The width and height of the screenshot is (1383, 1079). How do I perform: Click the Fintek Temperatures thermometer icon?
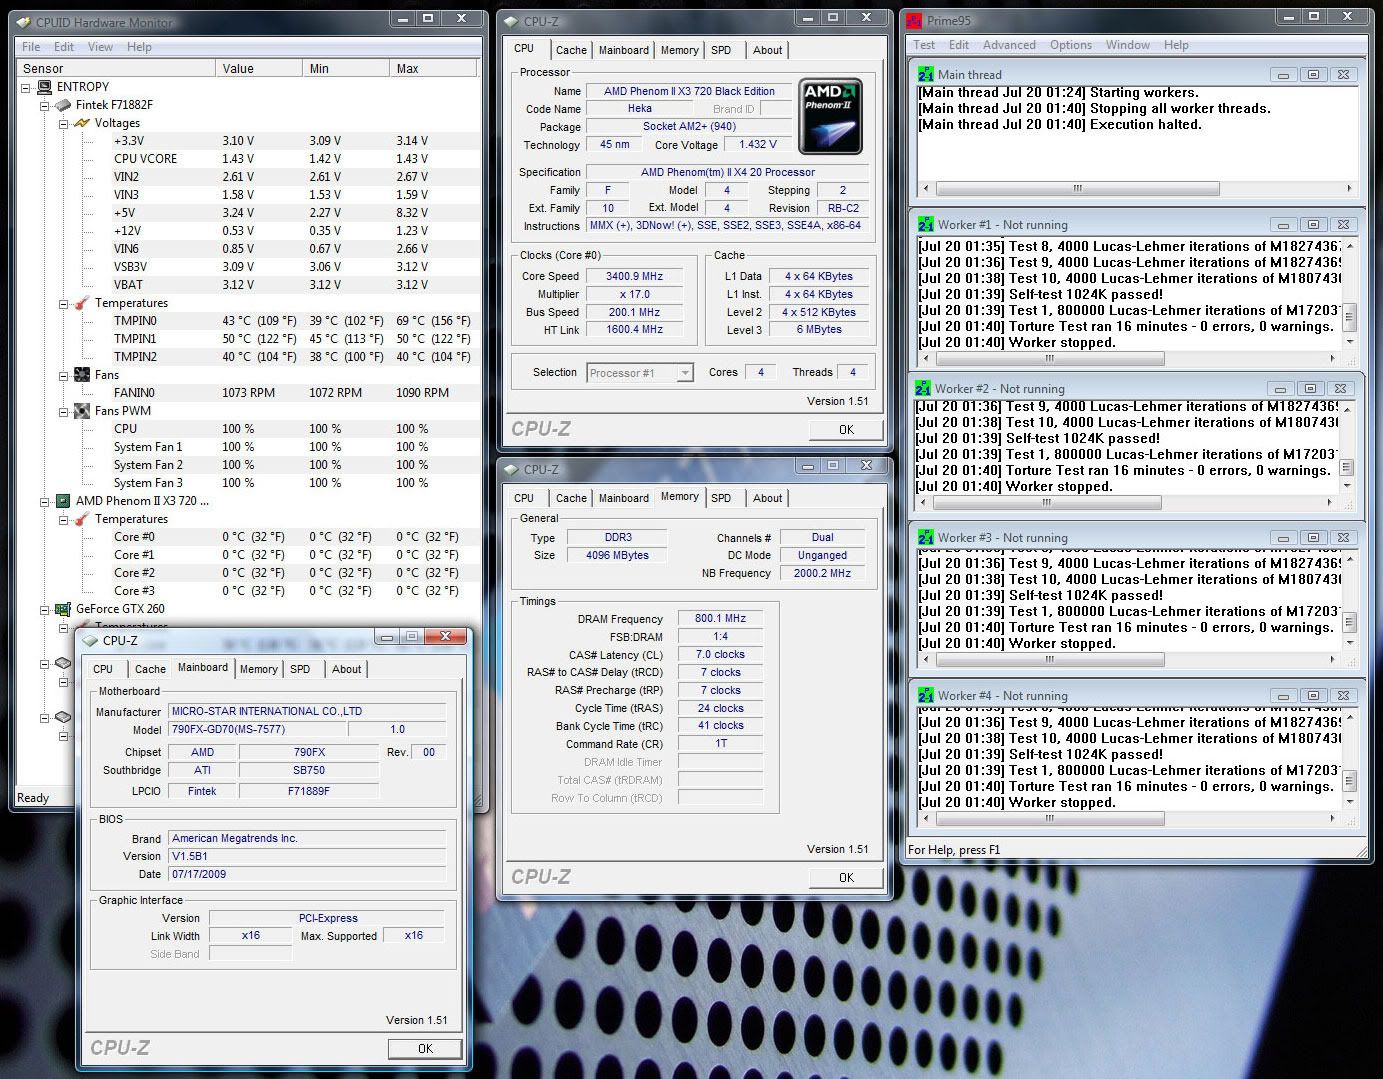pyautogui.click(x=81, y=303)
